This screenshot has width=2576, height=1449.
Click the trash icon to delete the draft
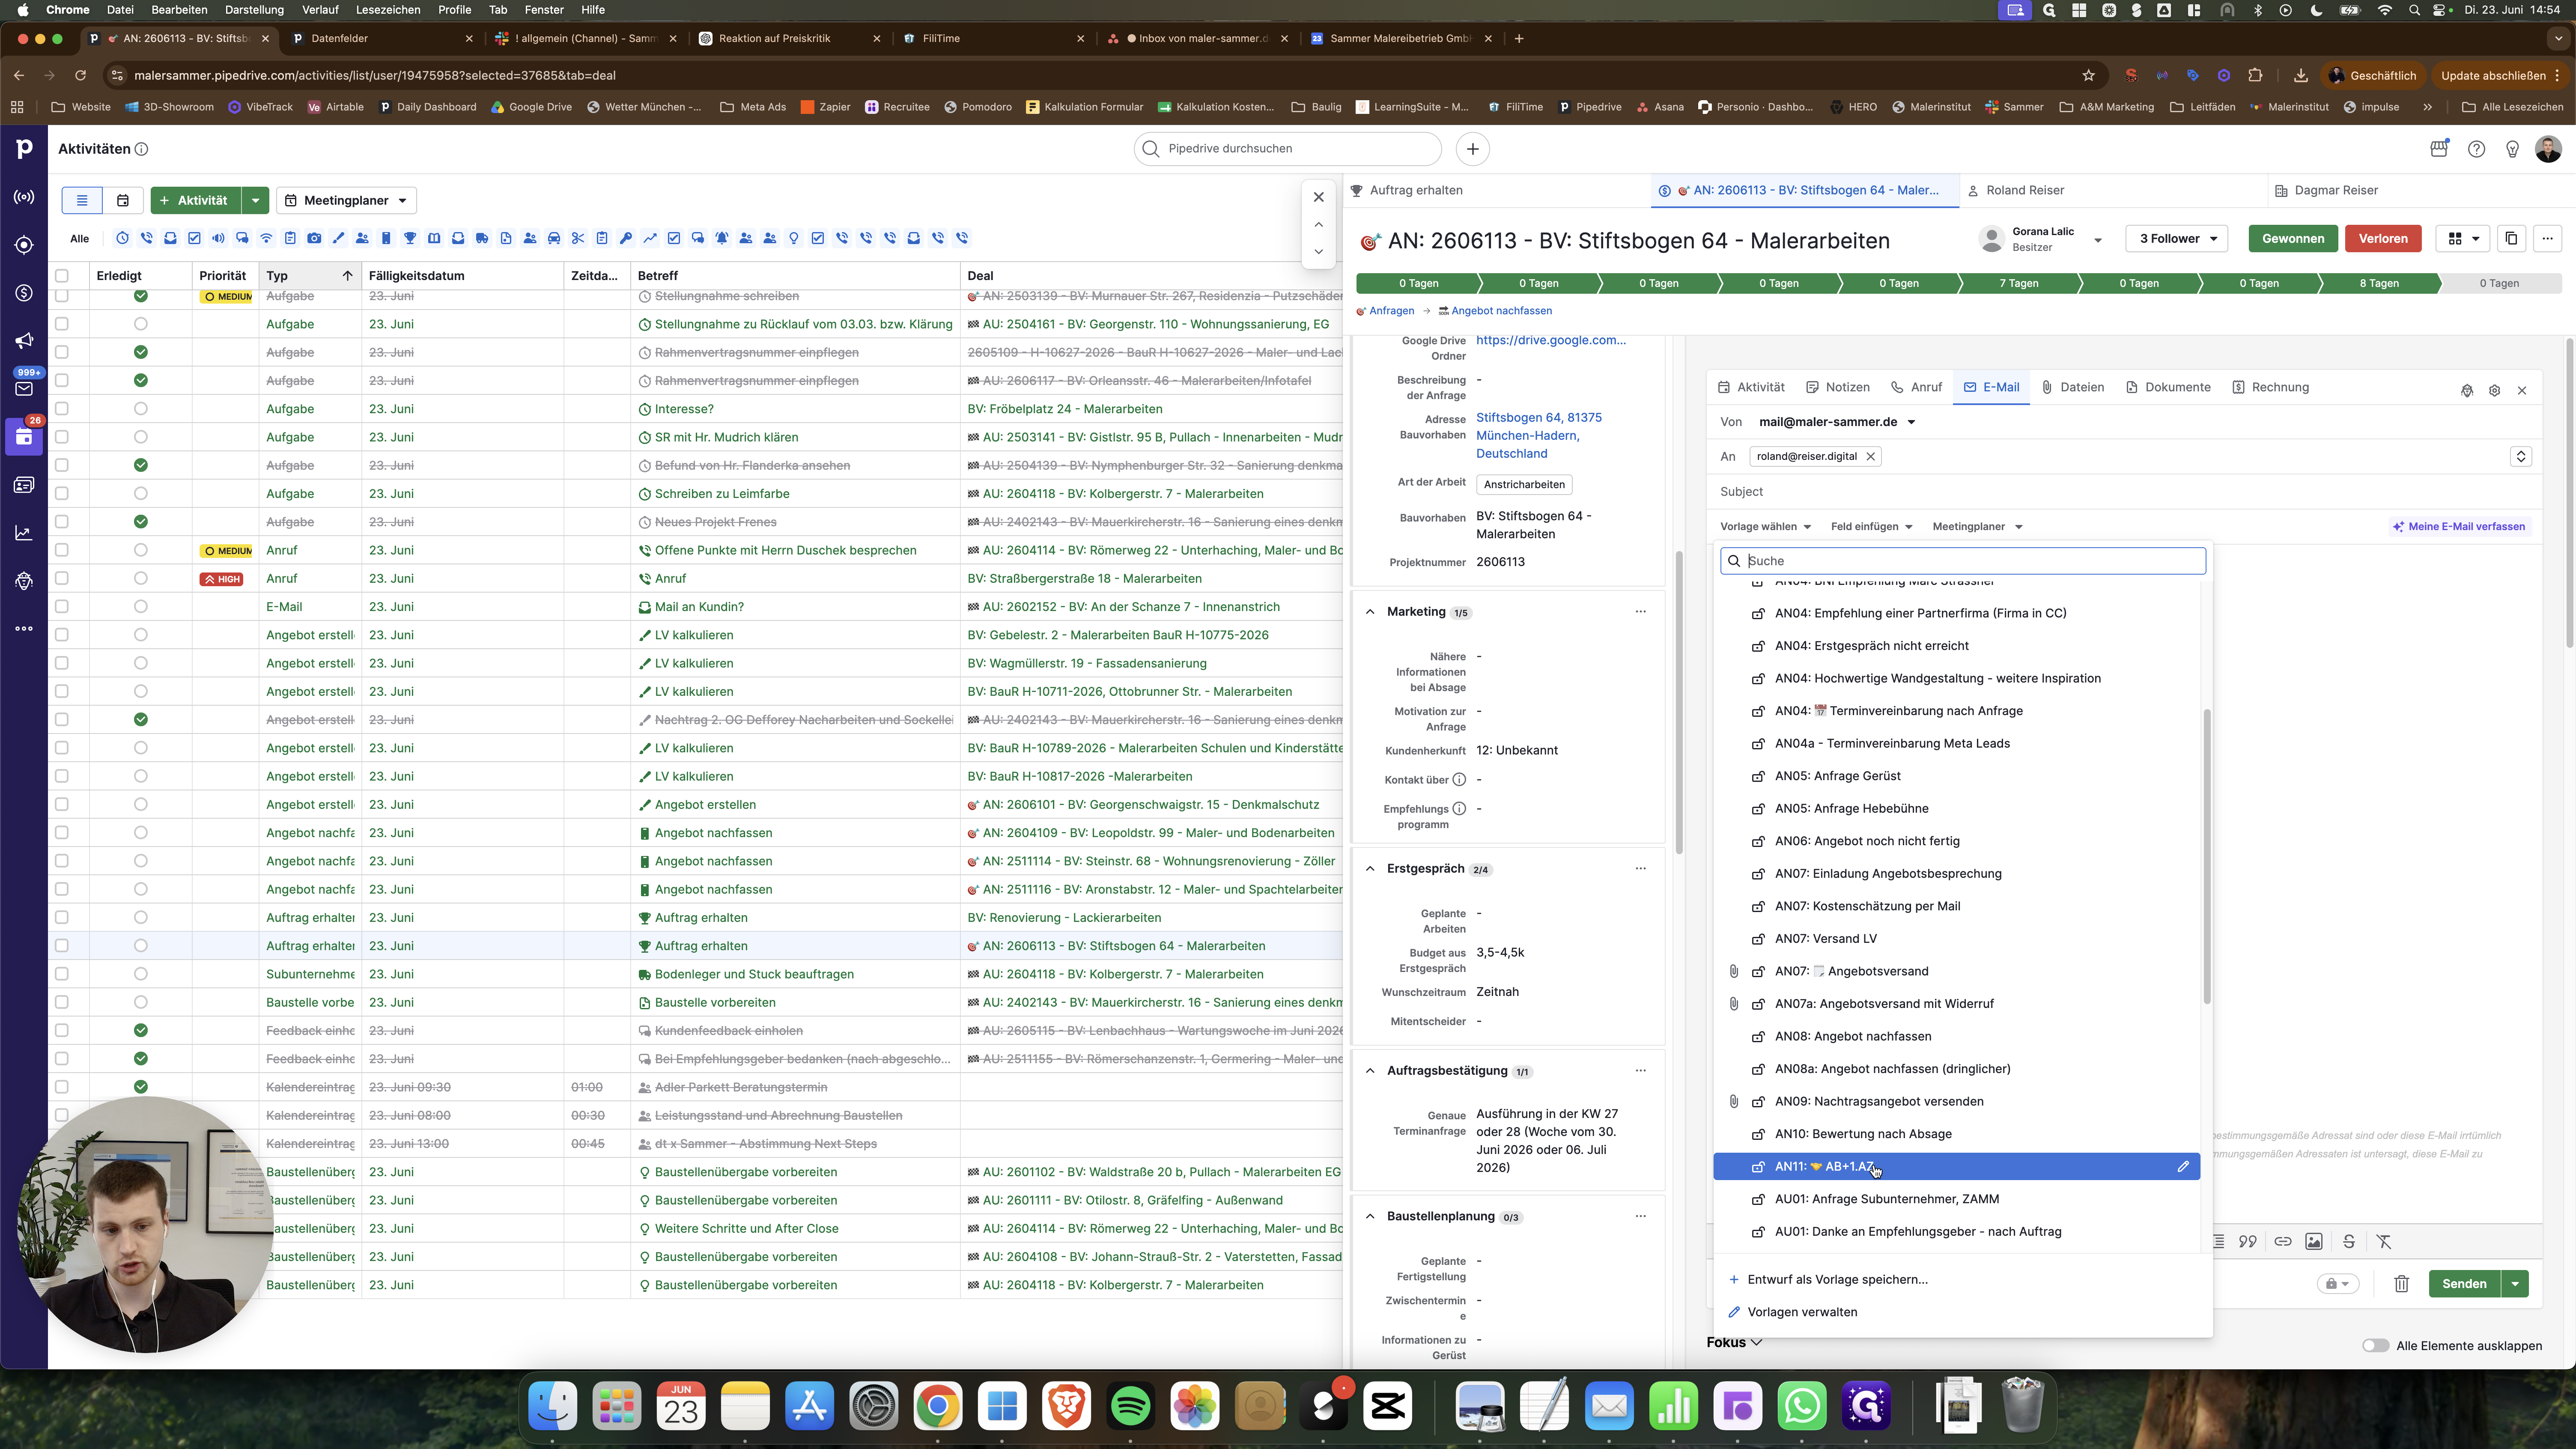(x=2401, y=1284)
